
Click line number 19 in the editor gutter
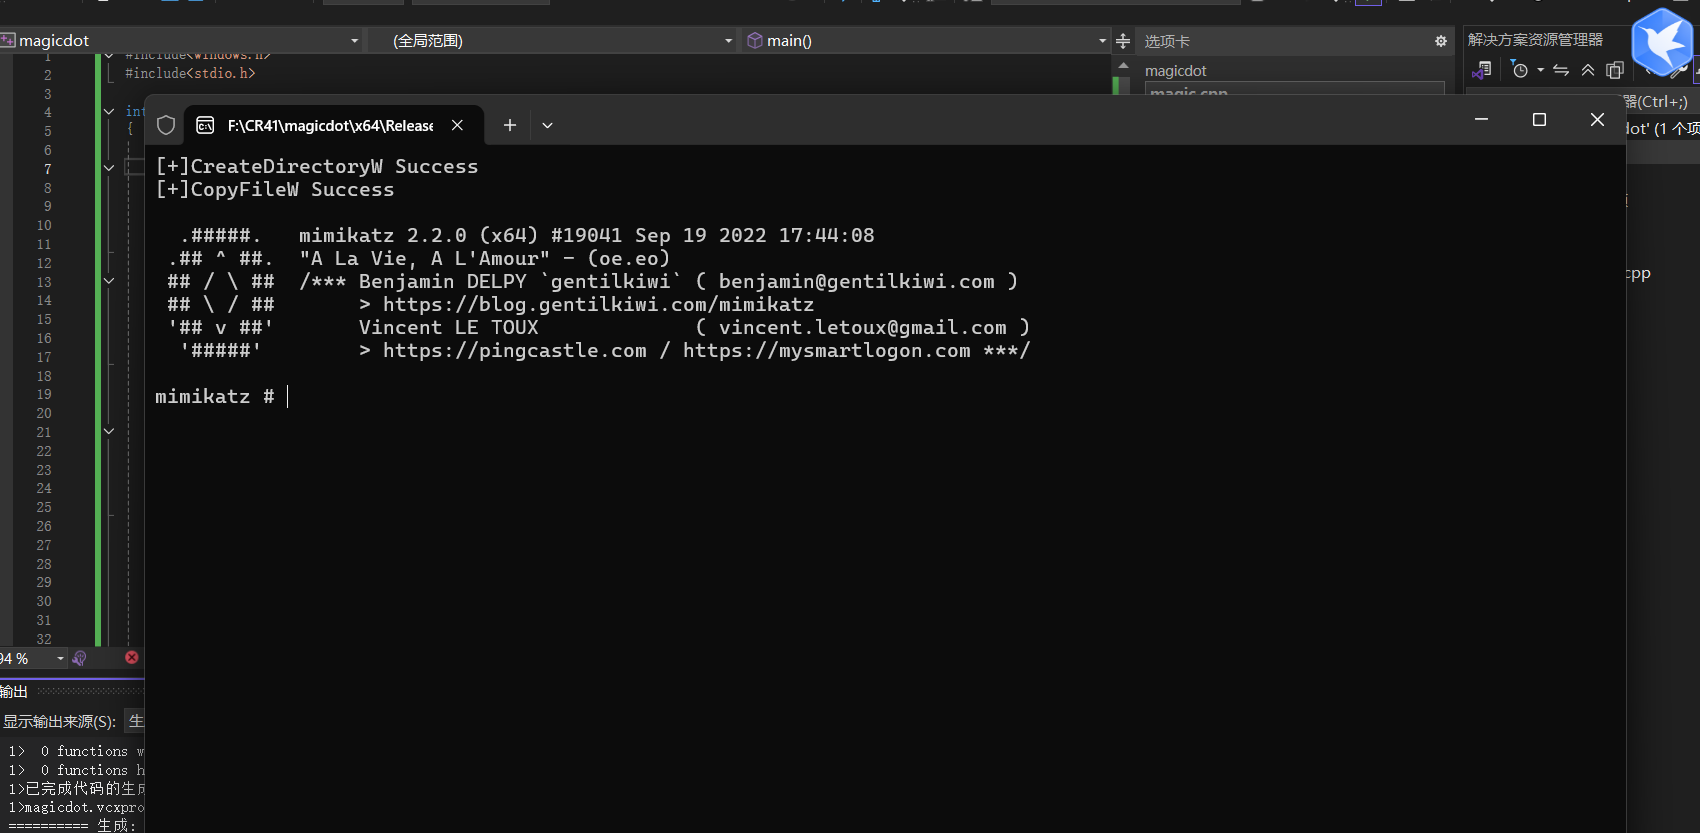tap(44, 394)
